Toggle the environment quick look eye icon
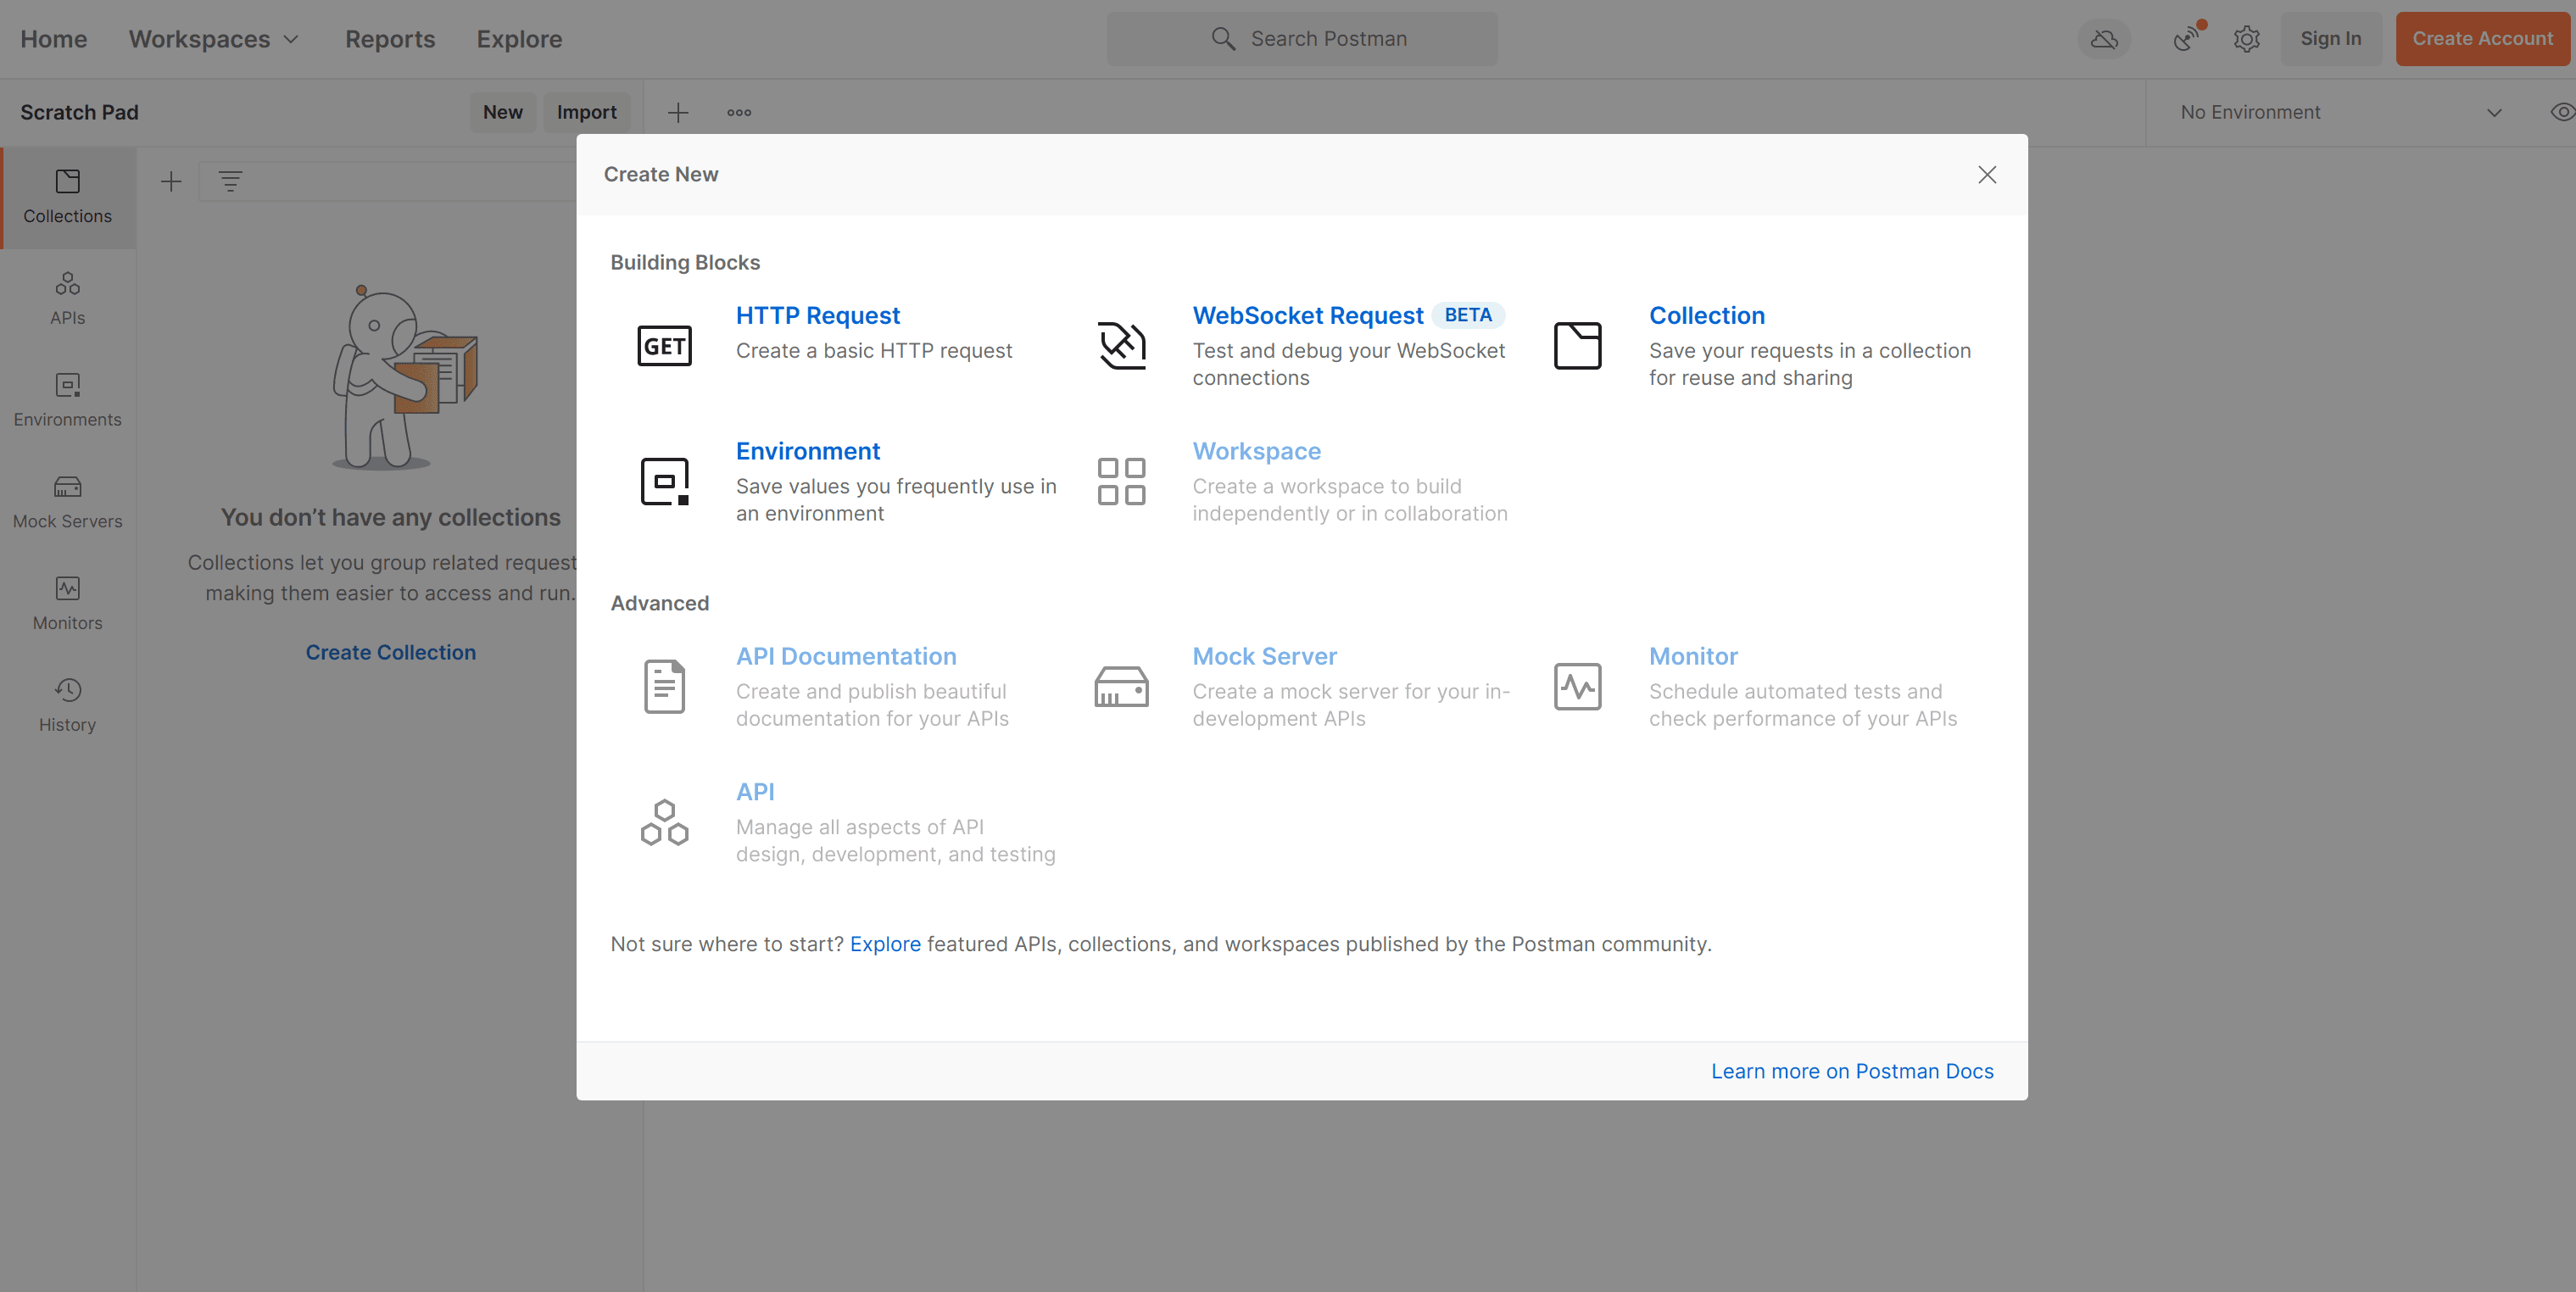Viewport: 2576px width, 1292px height. 2561,112
